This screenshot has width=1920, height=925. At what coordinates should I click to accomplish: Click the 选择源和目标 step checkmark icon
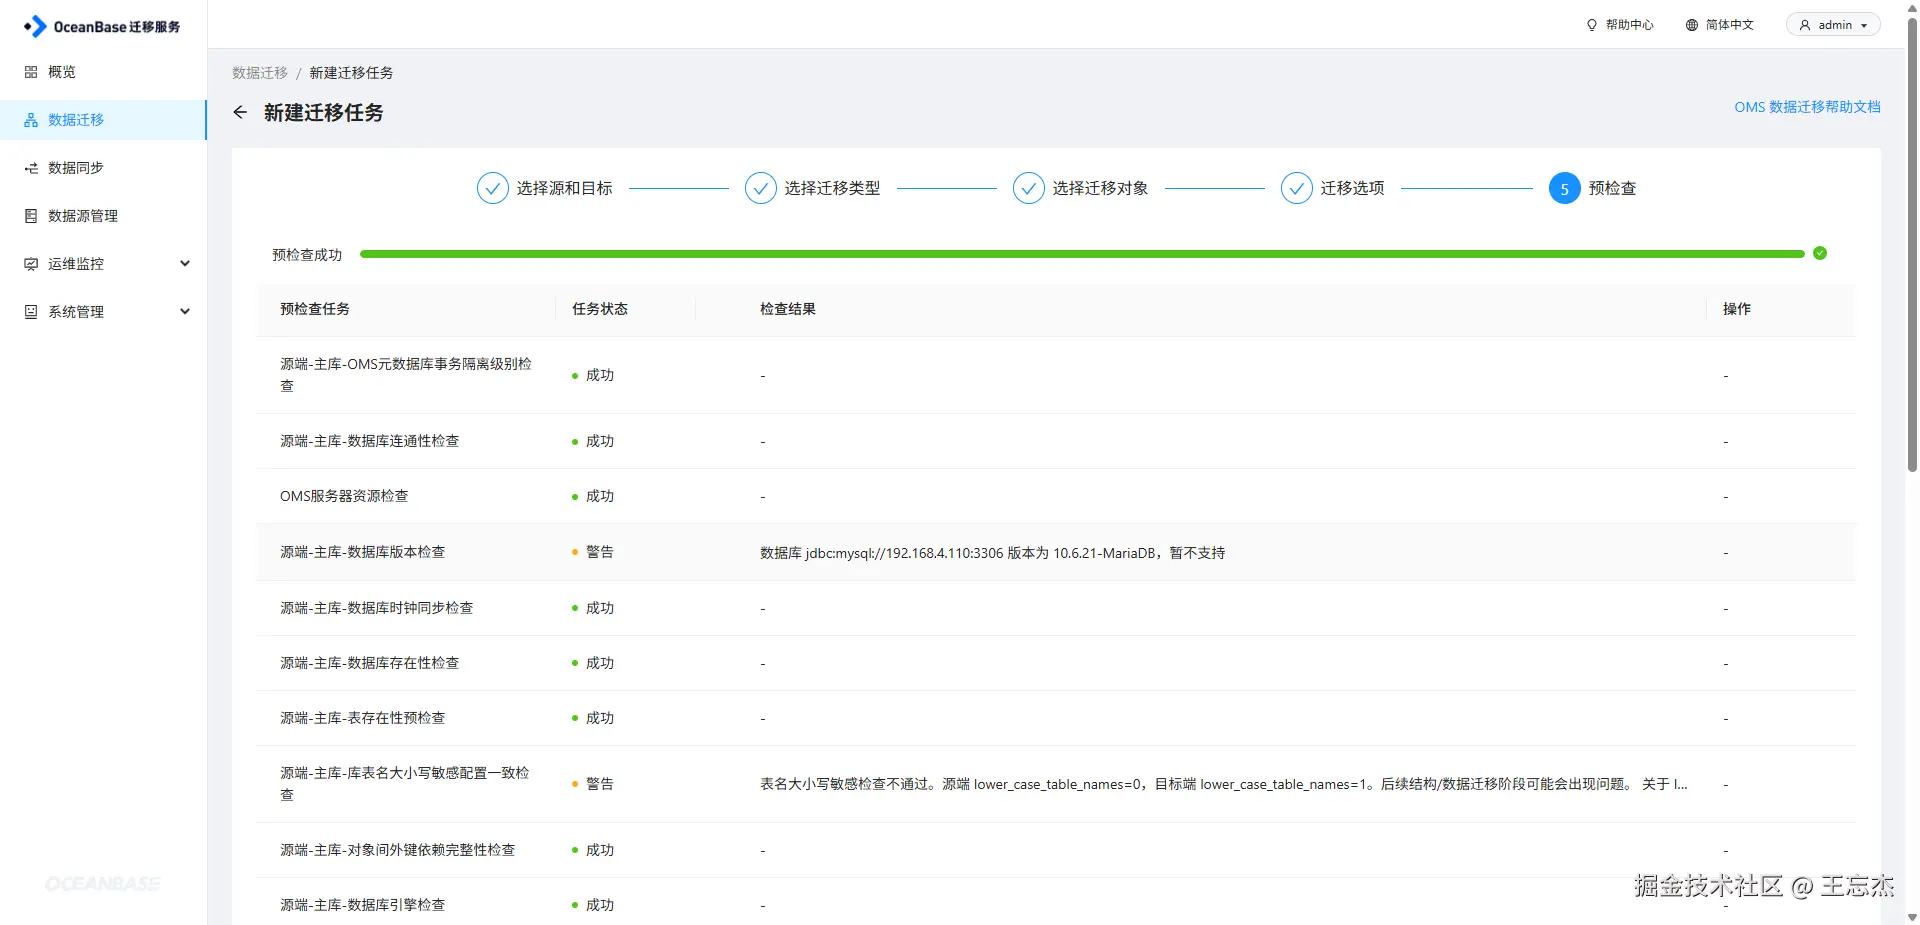pos(493,188)
